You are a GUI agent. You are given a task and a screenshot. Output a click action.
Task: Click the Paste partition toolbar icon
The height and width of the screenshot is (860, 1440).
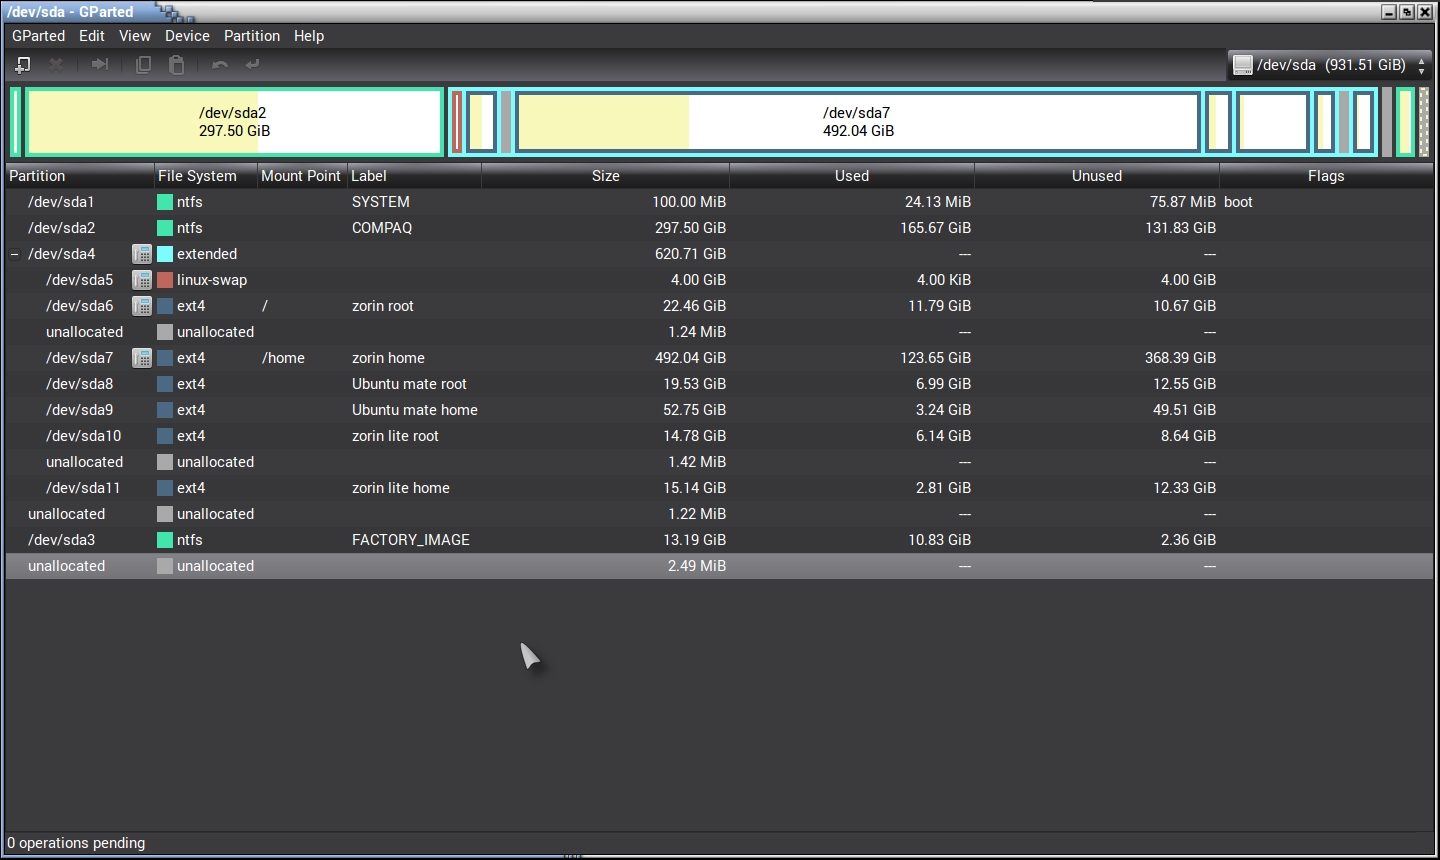pyautogui.click(x=177, y=65)
